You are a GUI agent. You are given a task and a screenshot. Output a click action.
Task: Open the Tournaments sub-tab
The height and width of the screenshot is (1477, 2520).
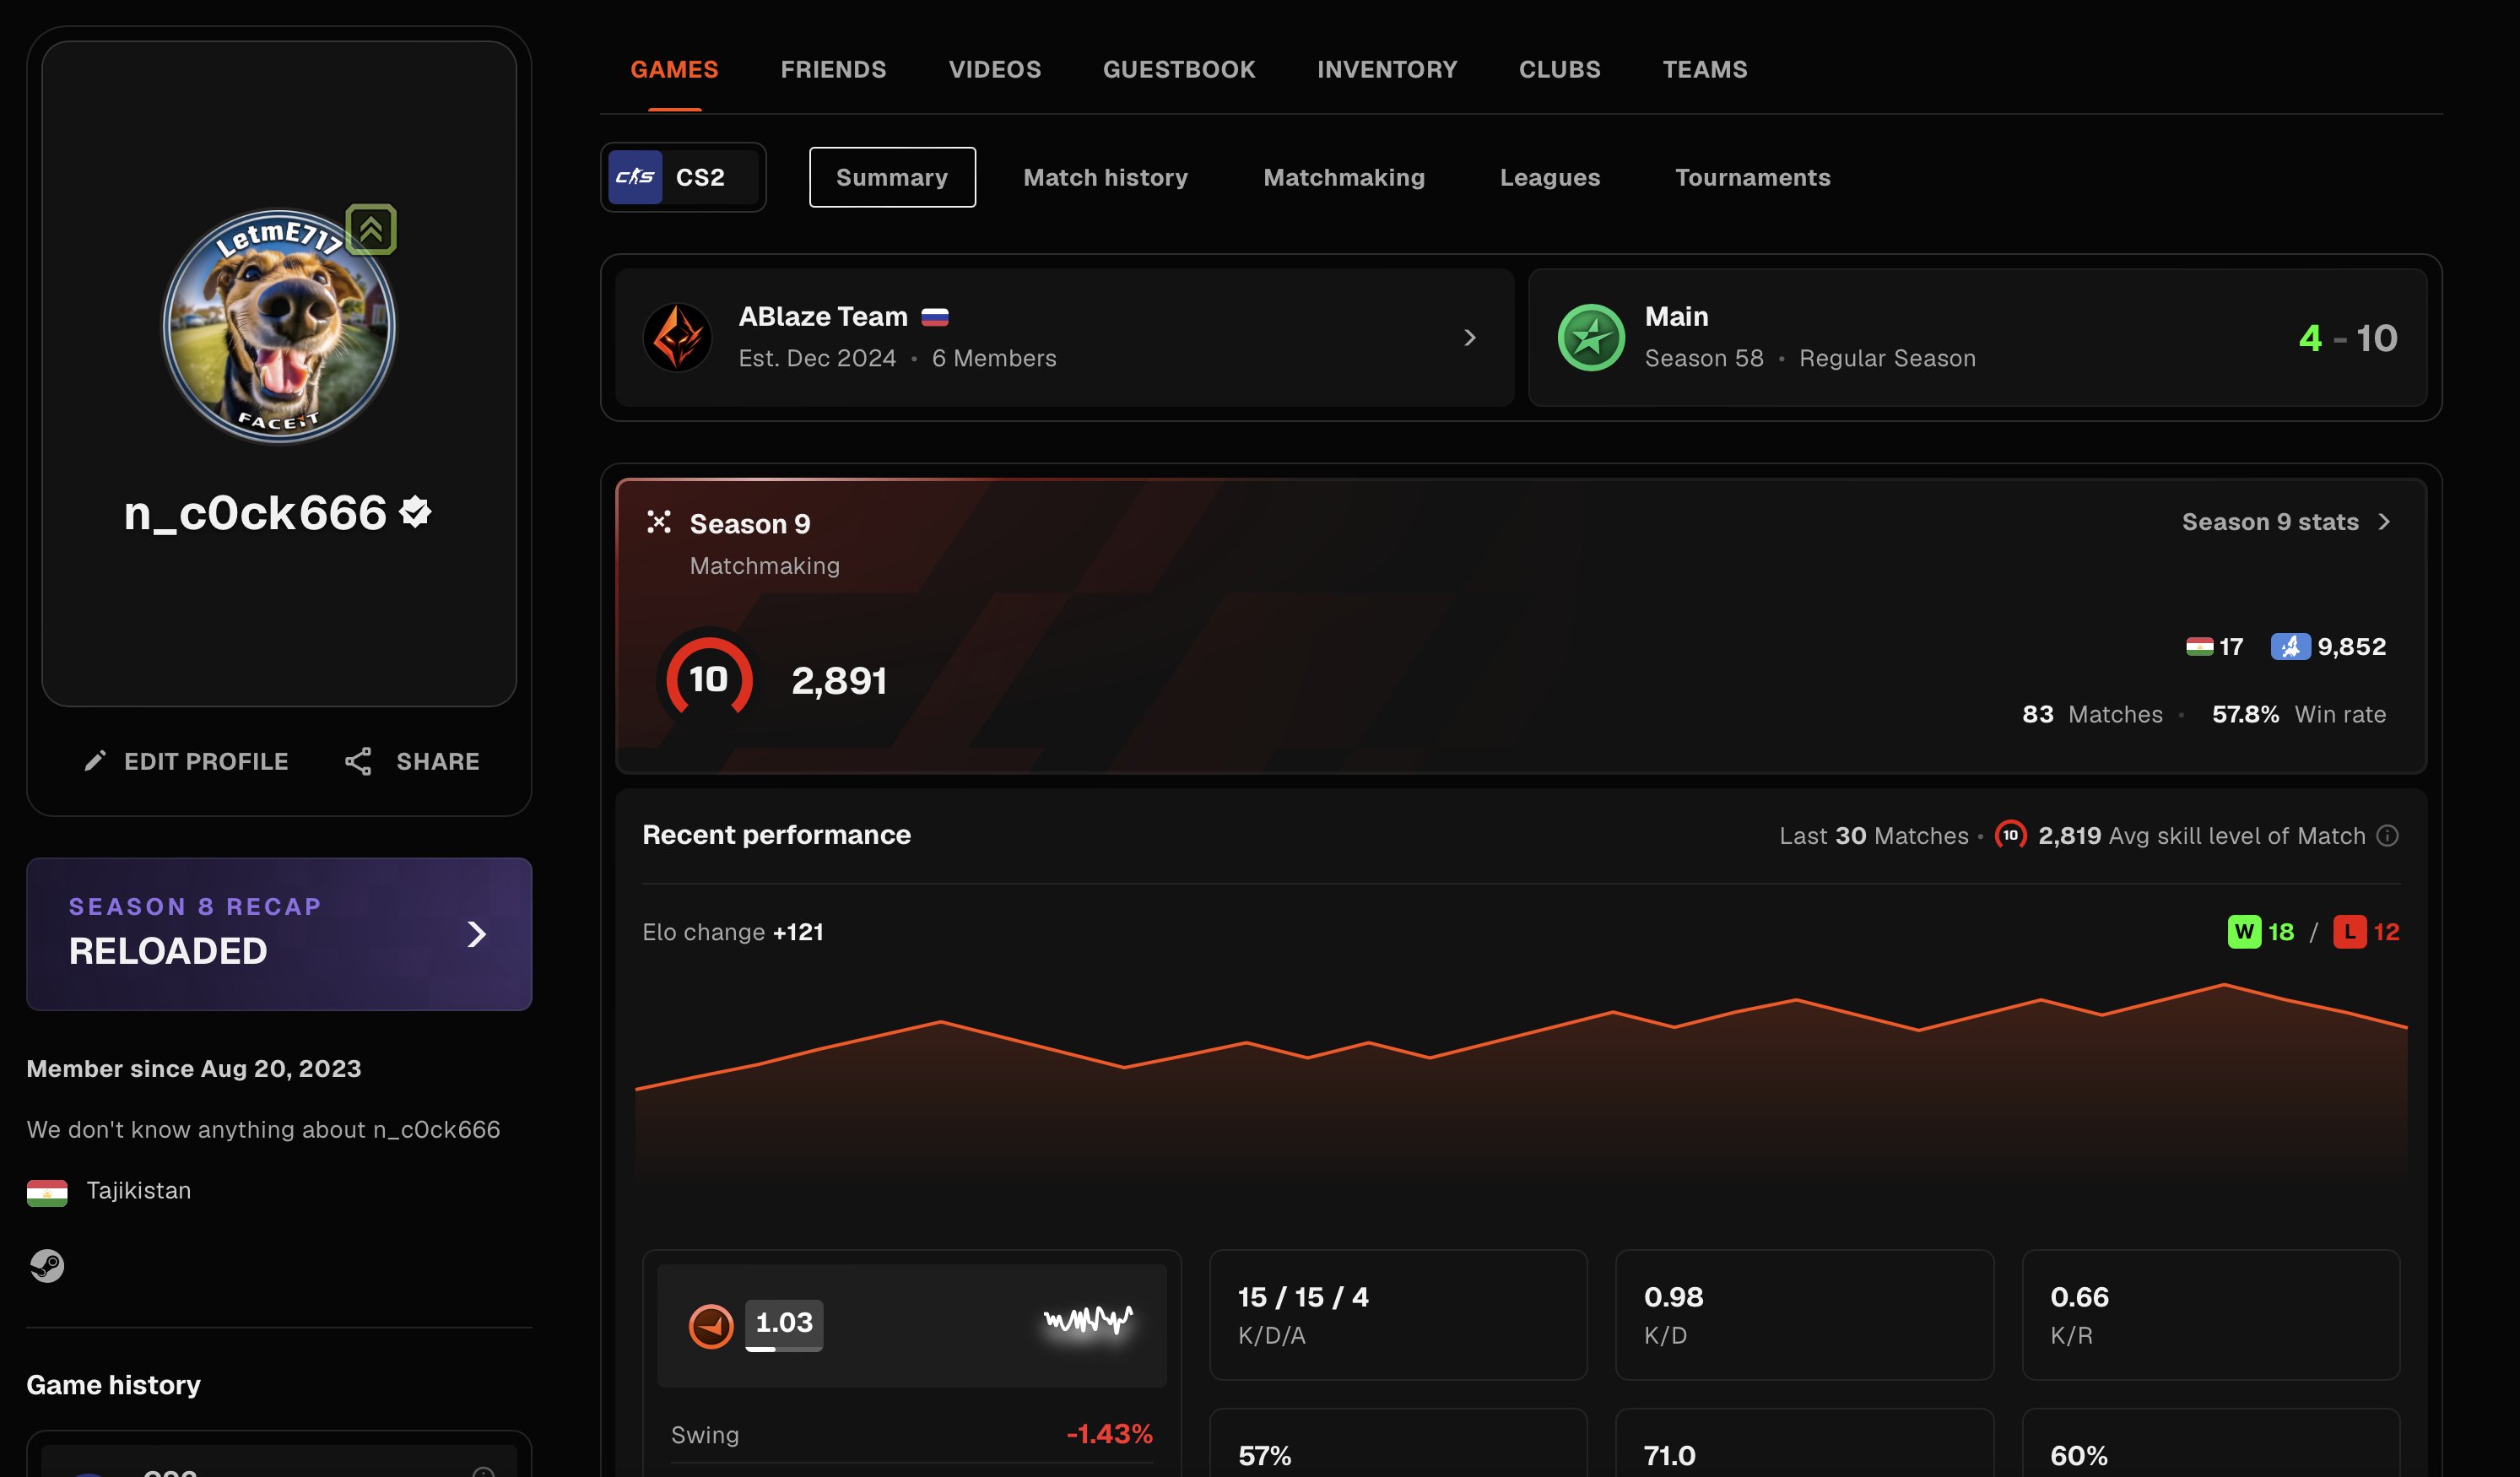(x=1753, y=177)
